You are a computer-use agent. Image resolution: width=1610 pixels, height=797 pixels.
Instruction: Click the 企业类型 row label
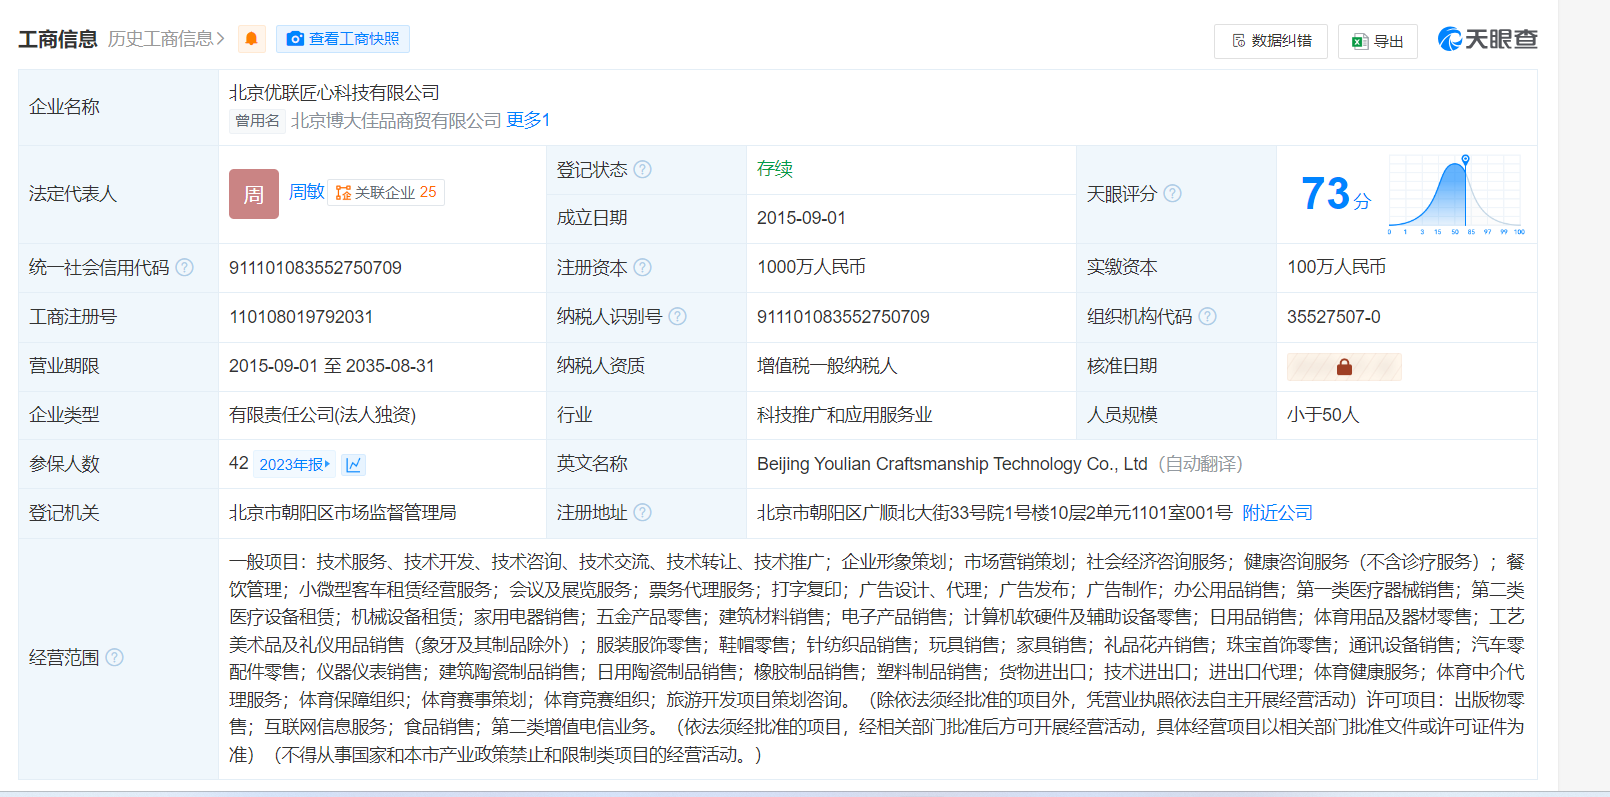[x=64, y=415]
